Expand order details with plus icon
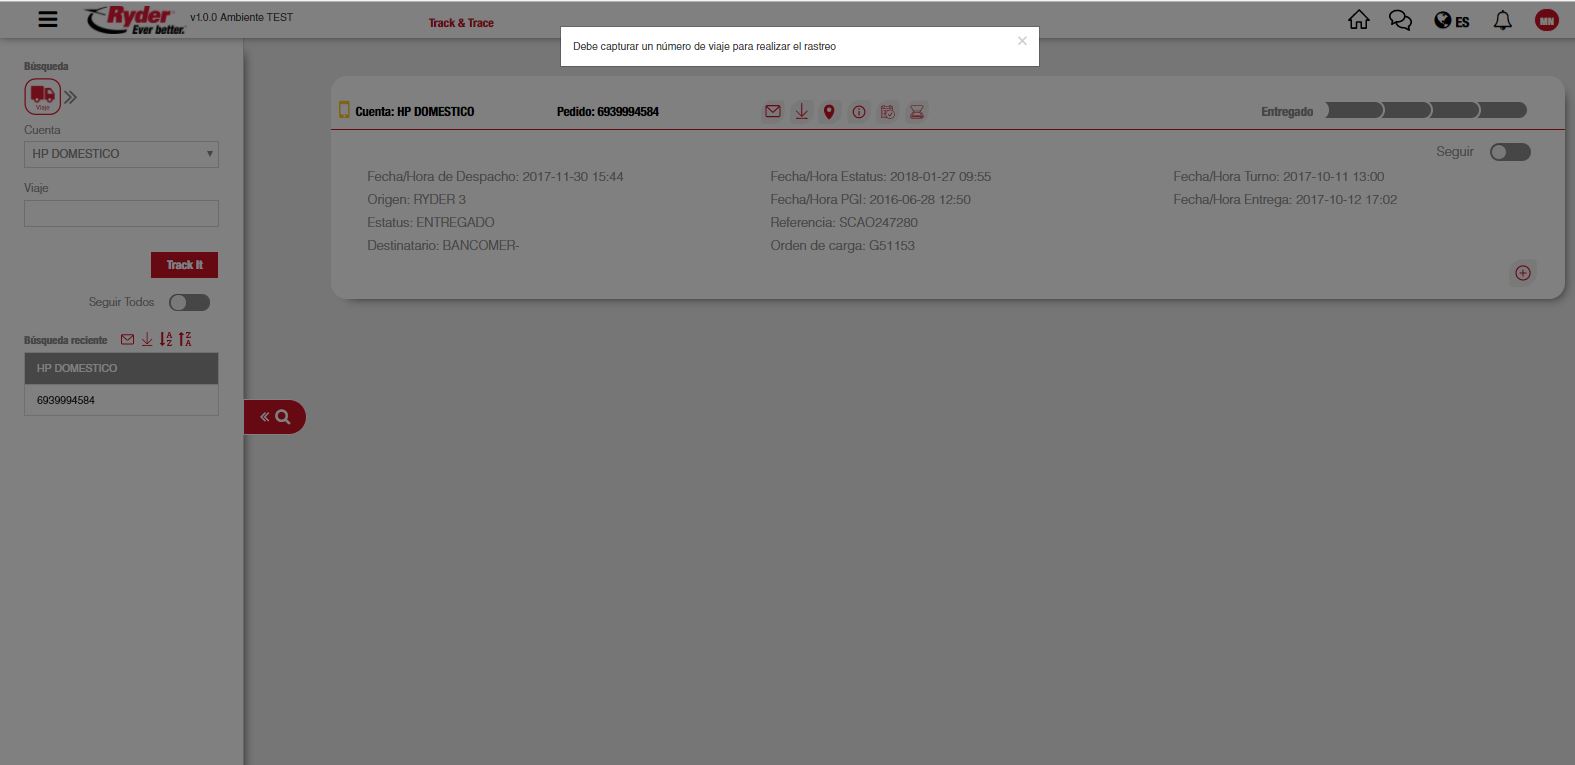 click(1522, 273)
